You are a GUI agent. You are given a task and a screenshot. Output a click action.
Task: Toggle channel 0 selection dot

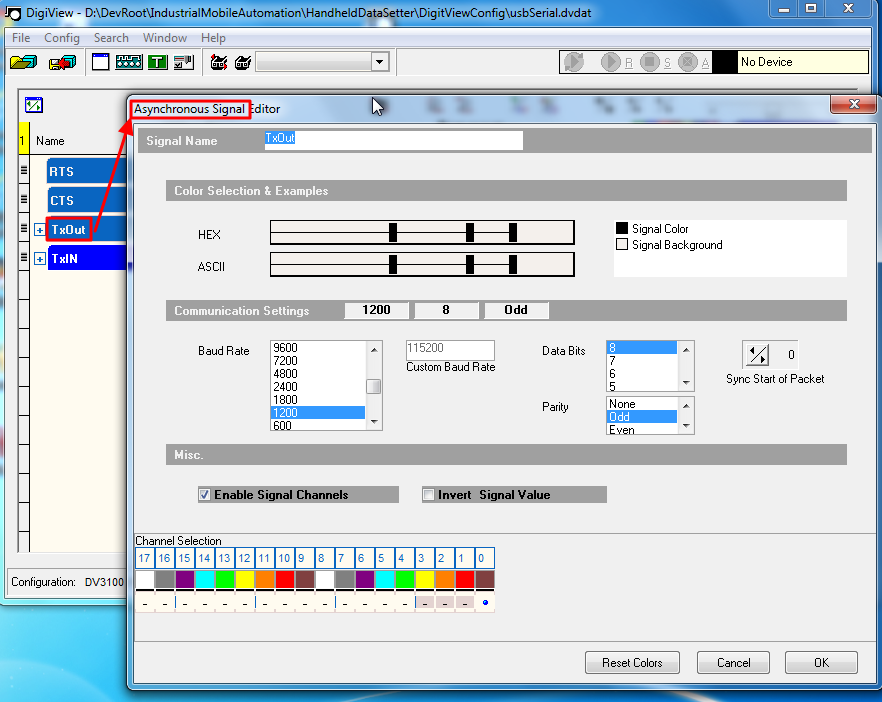pyautogui.click(x=485, y=602)
